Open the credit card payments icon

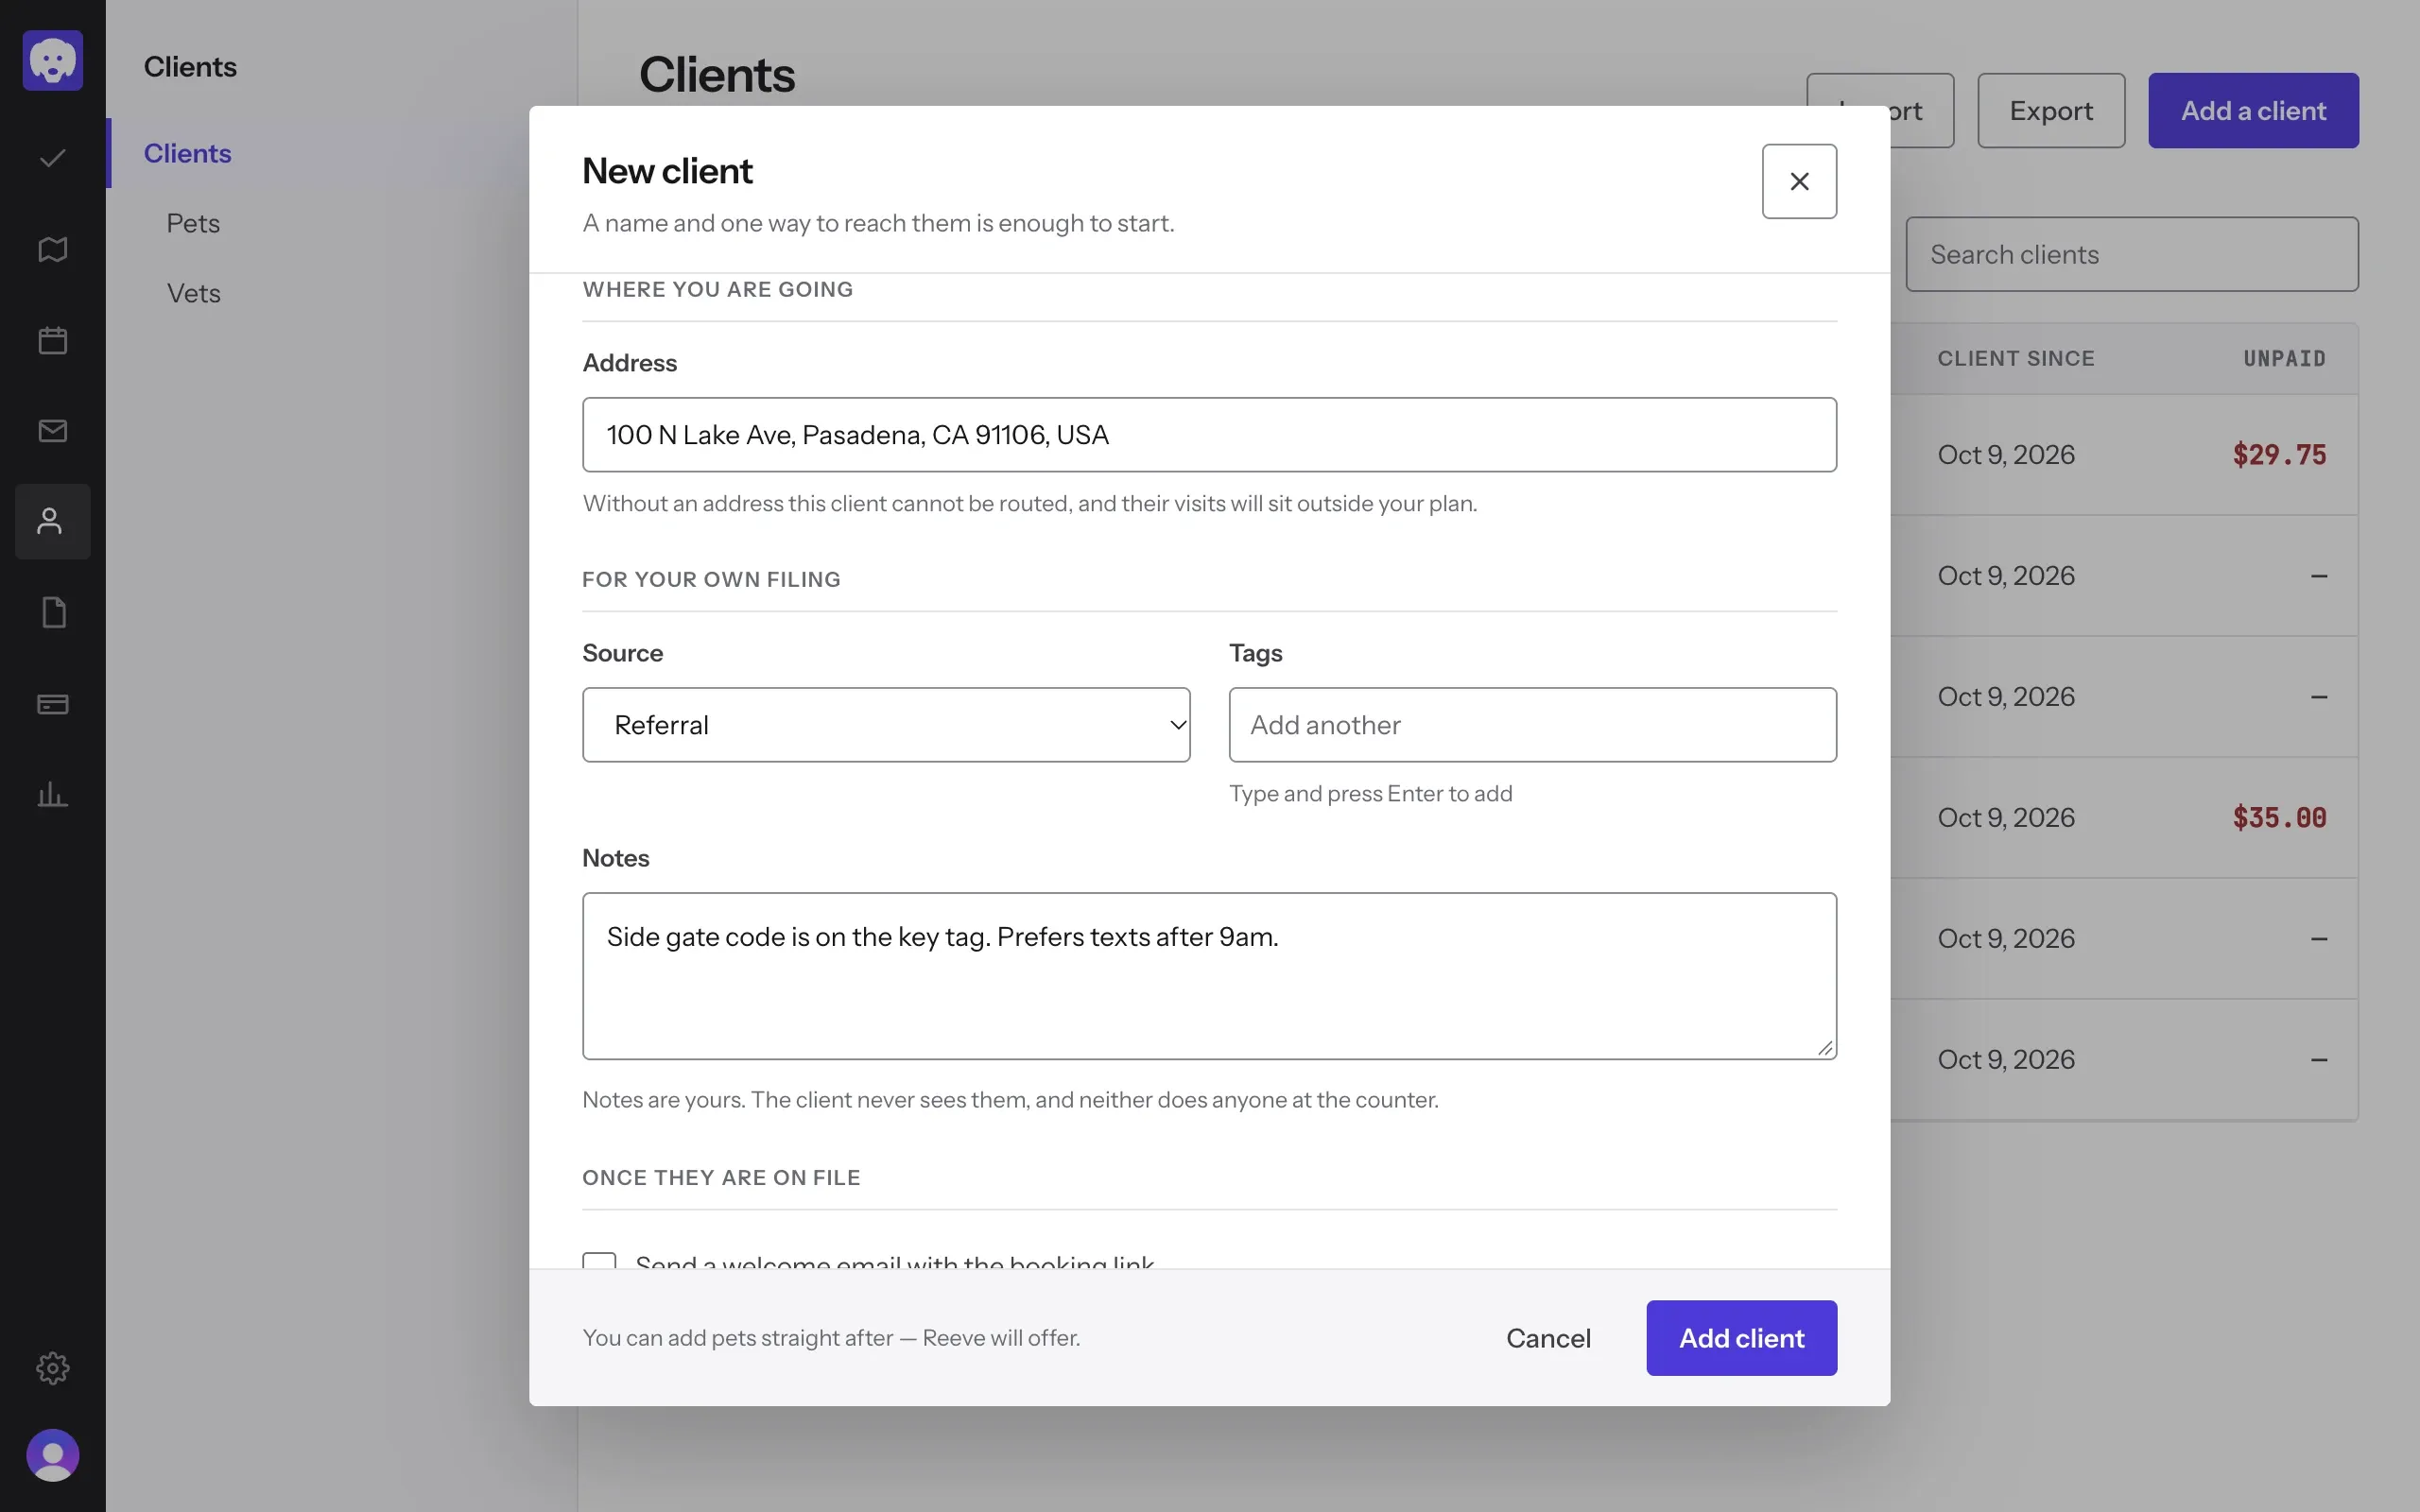(52, 704)
